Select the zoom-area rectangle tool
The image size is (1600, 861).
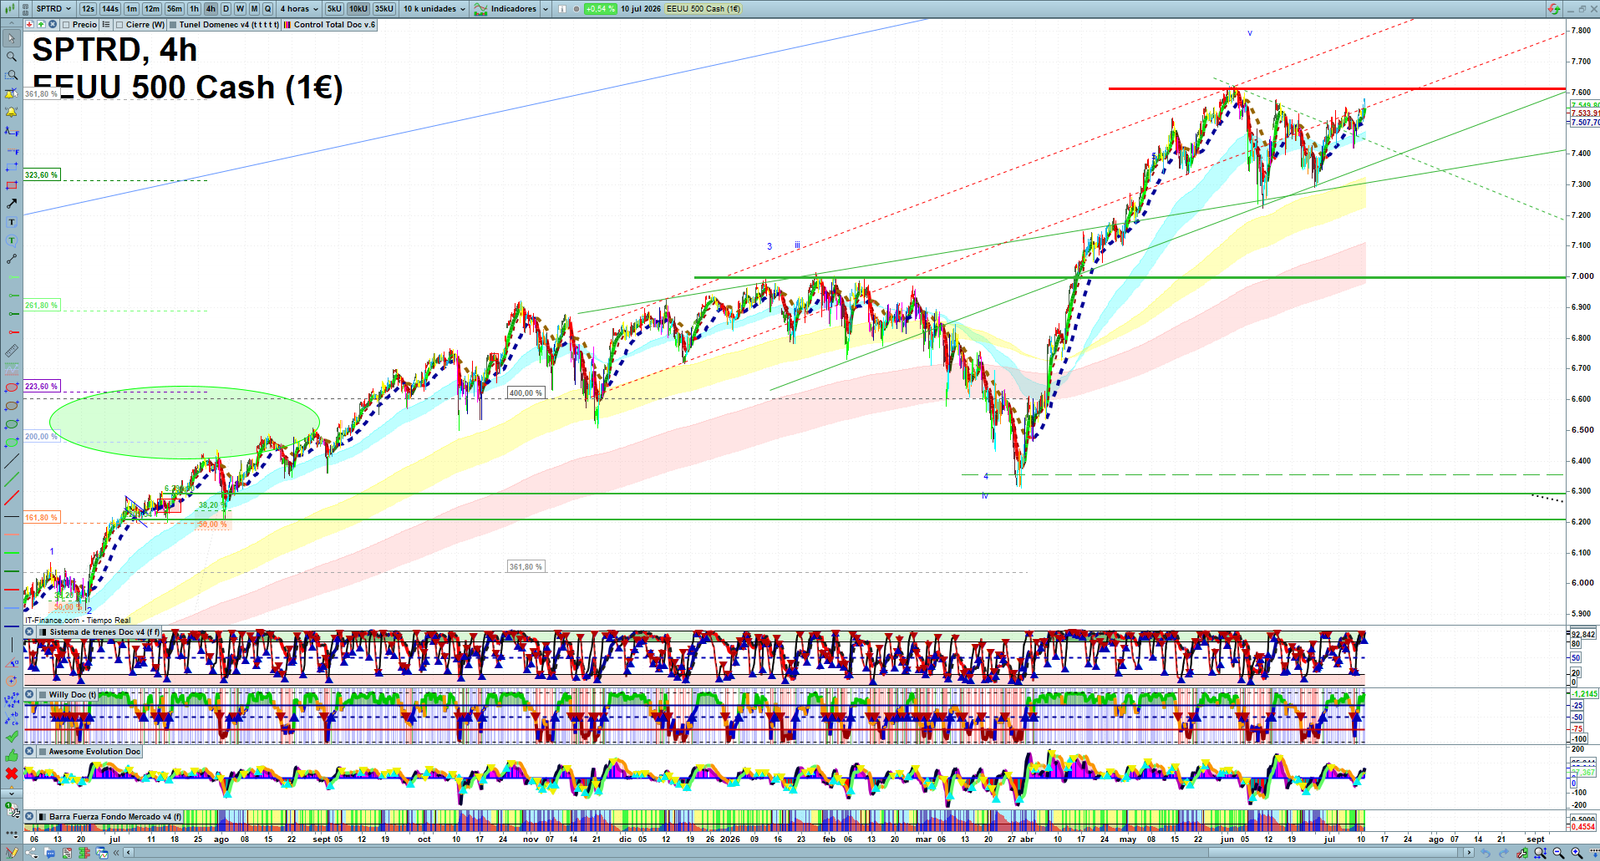pyautogui.click(x=11, y=74)
